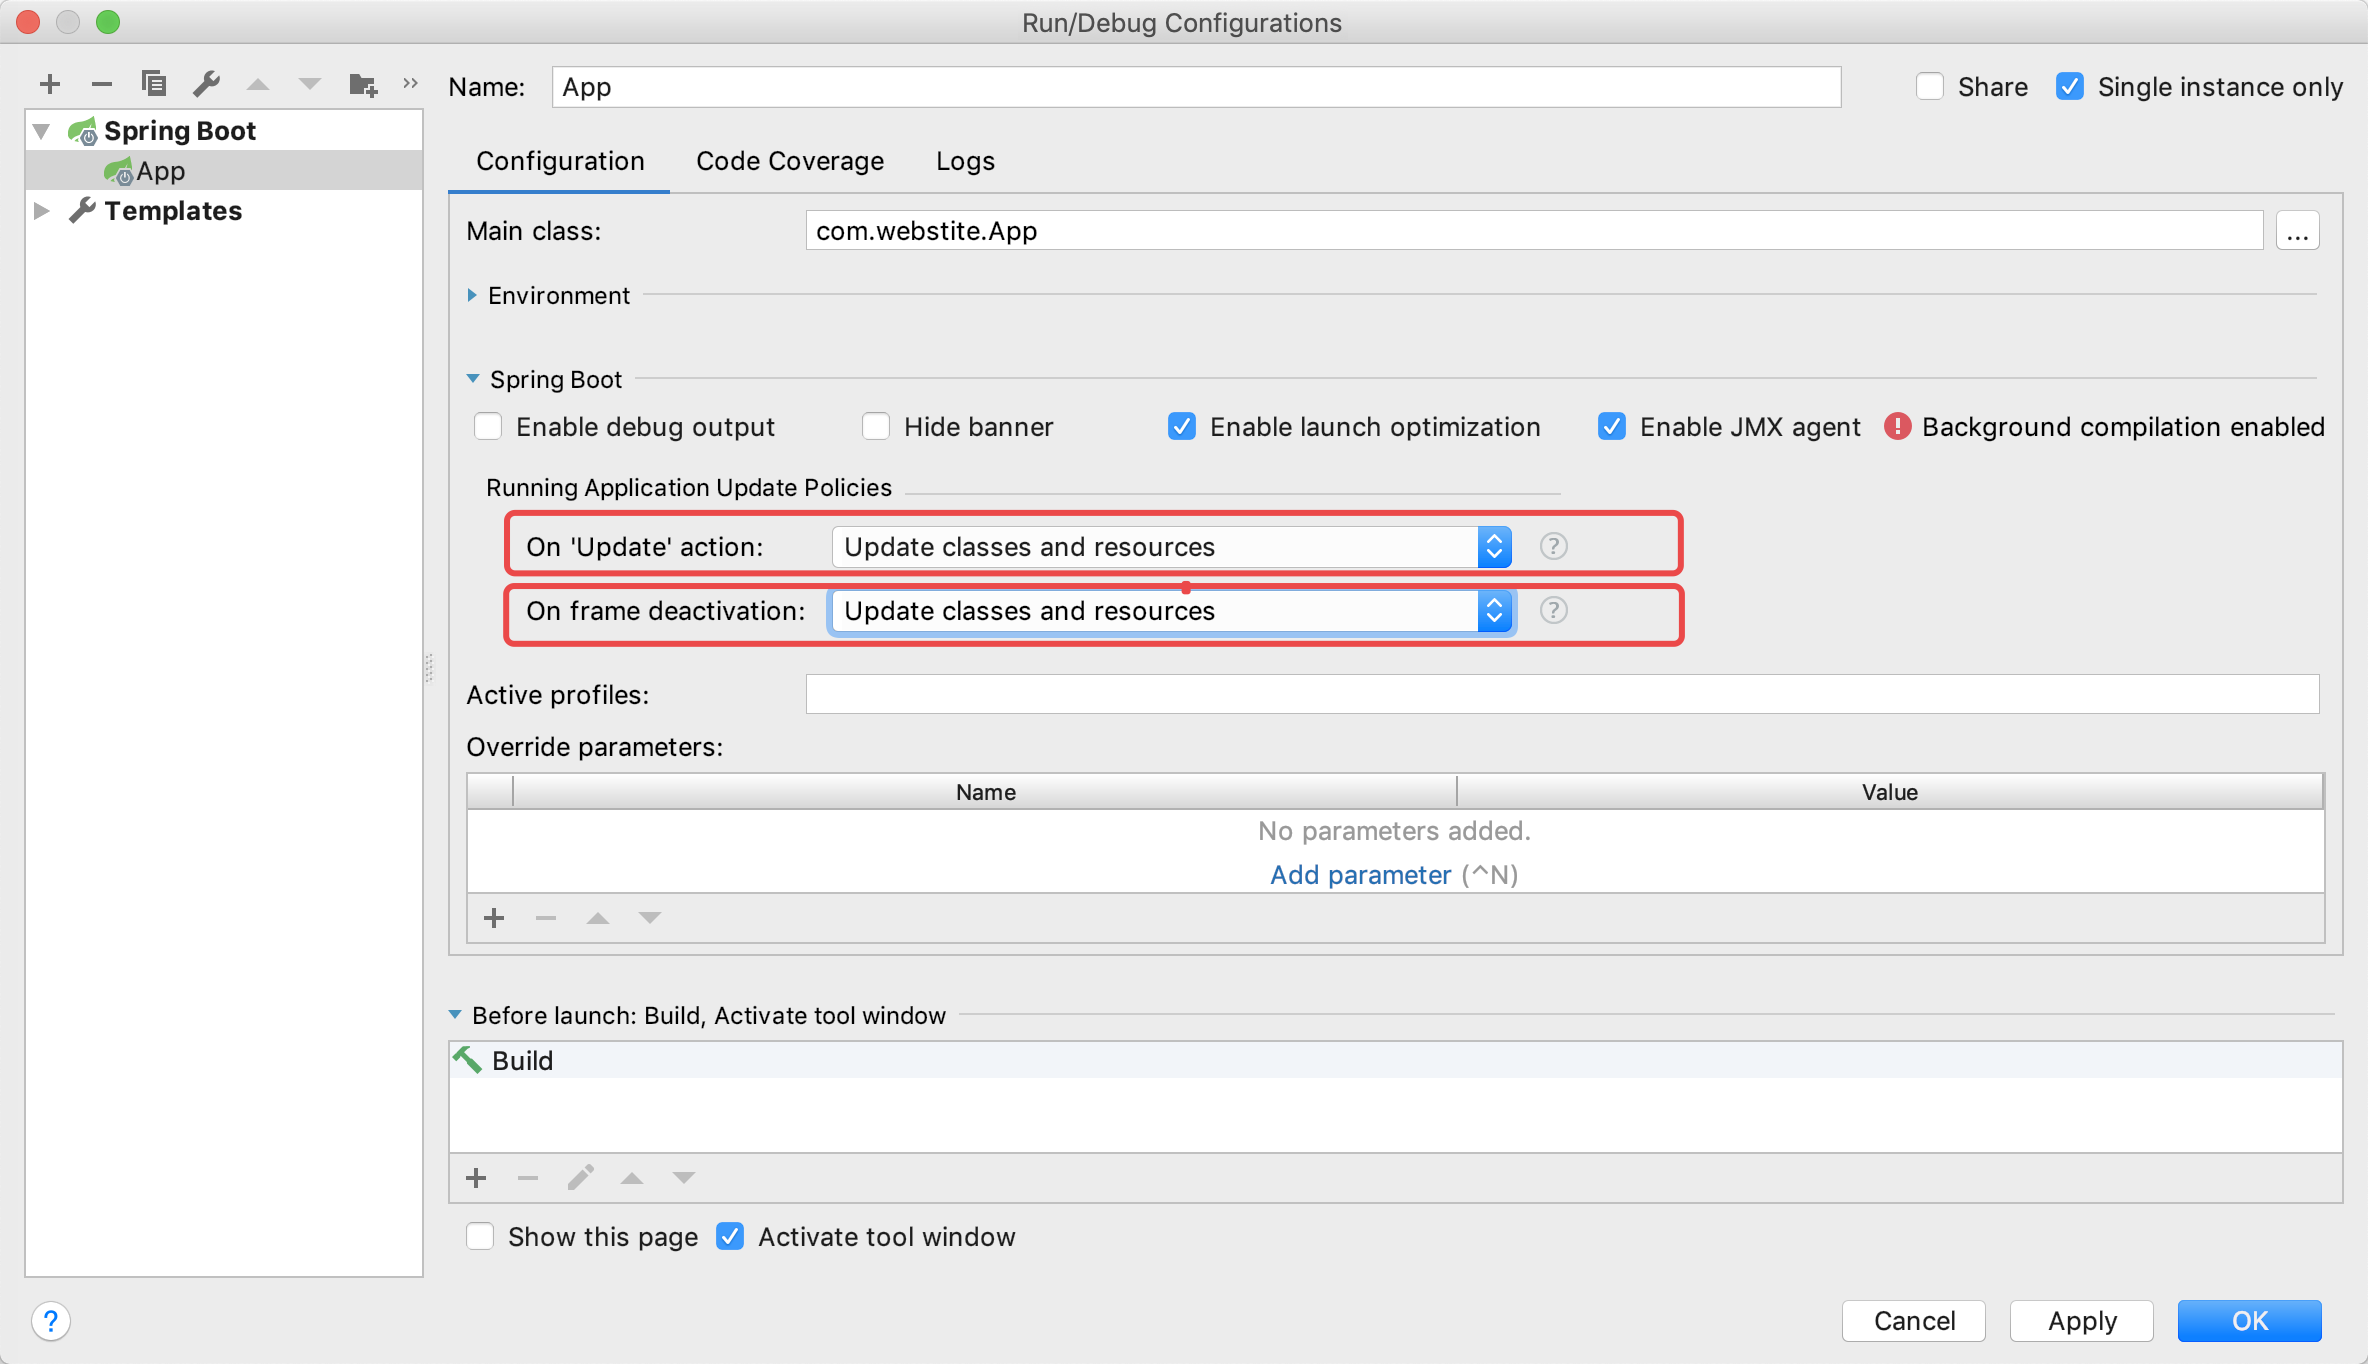
Task: Add a Before launch task with plus icon
Action: click(x=476, y=1178)
